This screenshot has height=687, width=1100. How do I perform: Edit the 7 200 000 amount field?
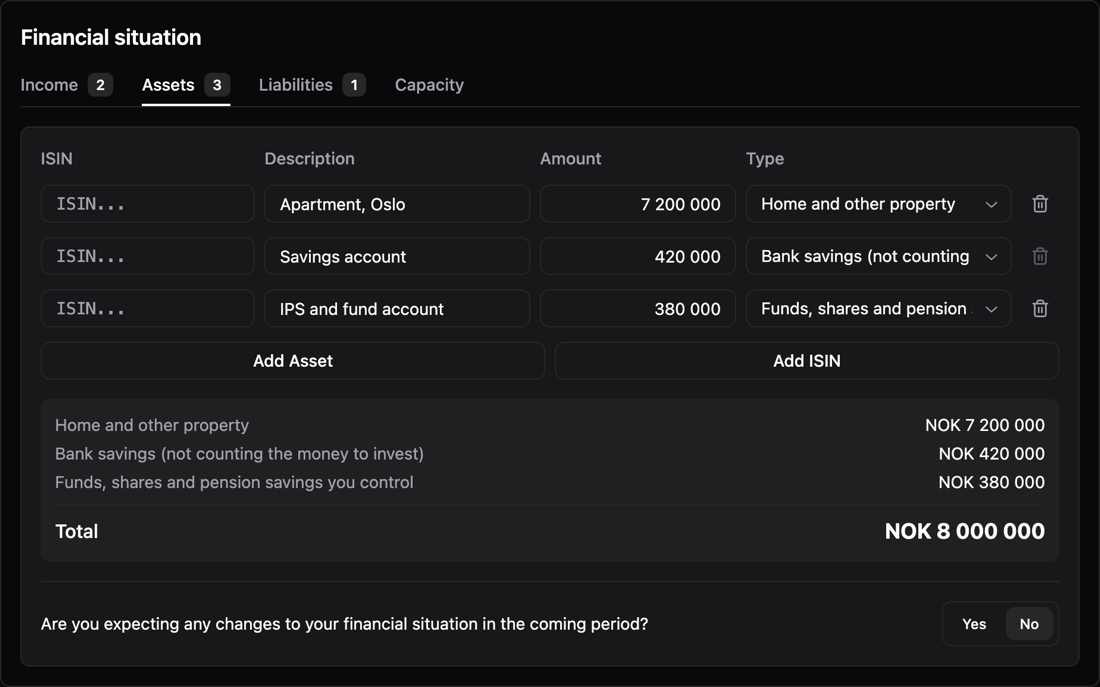click(x=638, y=204)
